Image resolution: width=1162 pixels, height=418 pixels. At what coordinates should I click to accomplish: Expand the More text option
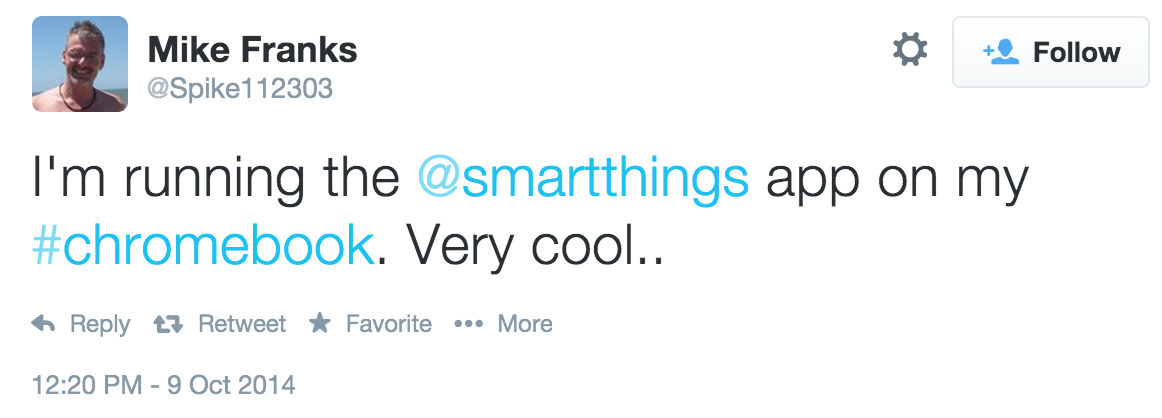[525, 324]
